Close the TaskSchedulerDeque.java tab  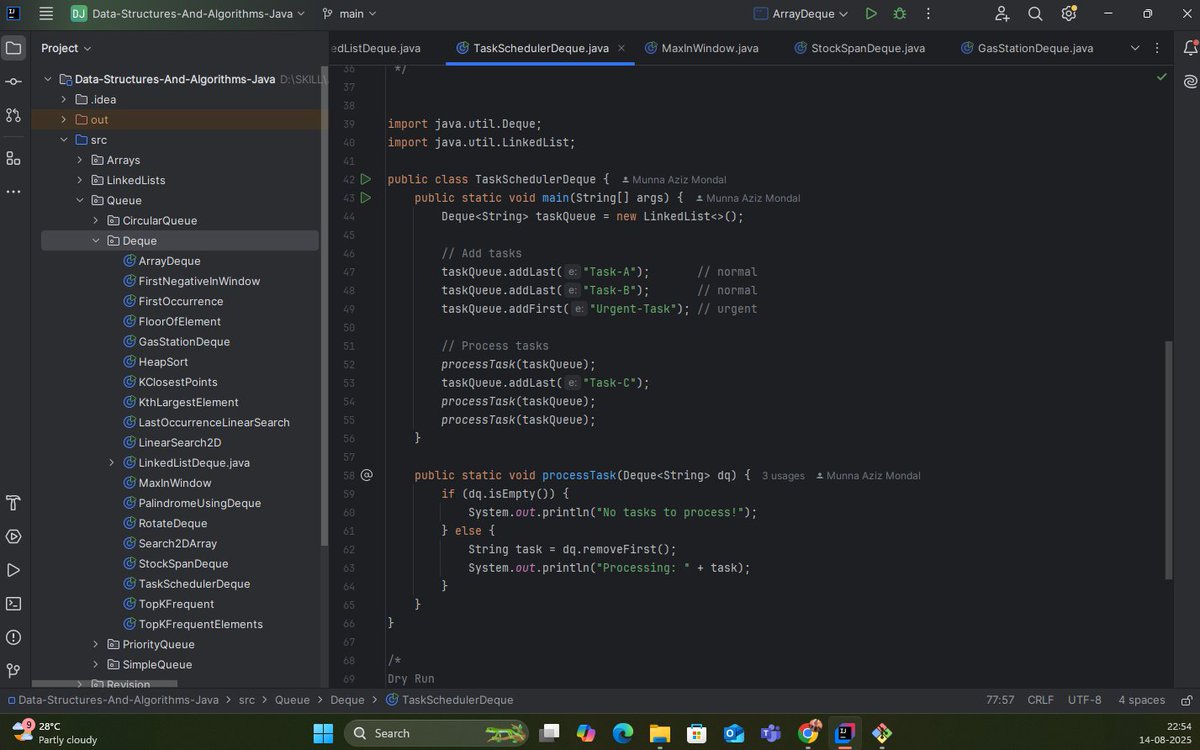pos(621,48)
